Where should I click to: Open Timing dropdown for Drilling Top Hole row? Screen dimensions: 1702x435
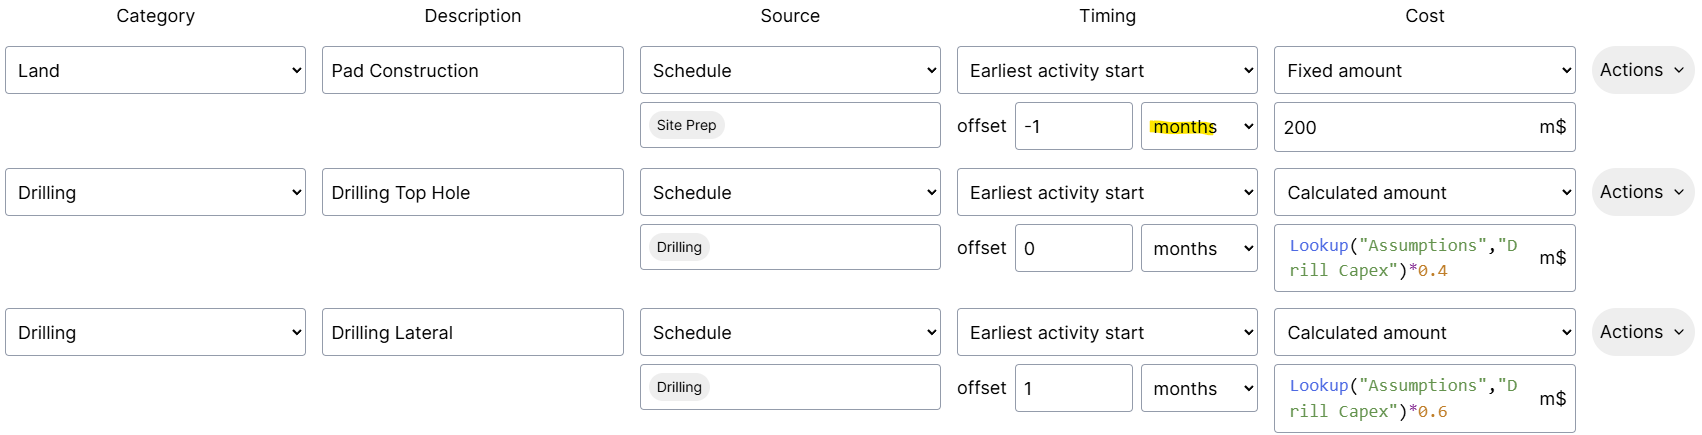click(1107, 192)
